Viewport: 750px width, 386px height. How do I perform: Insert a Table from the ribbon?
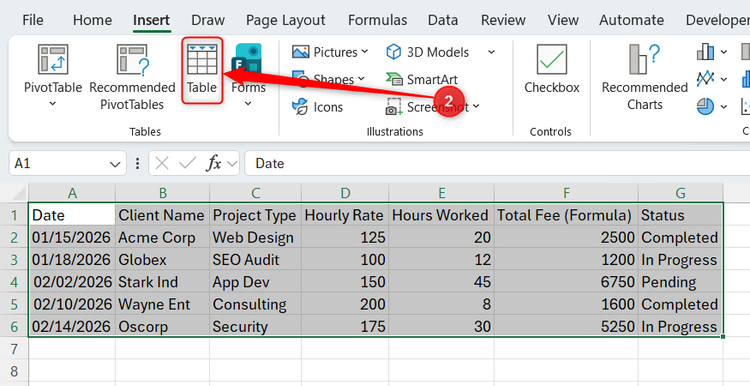click(x=202, y=70)
